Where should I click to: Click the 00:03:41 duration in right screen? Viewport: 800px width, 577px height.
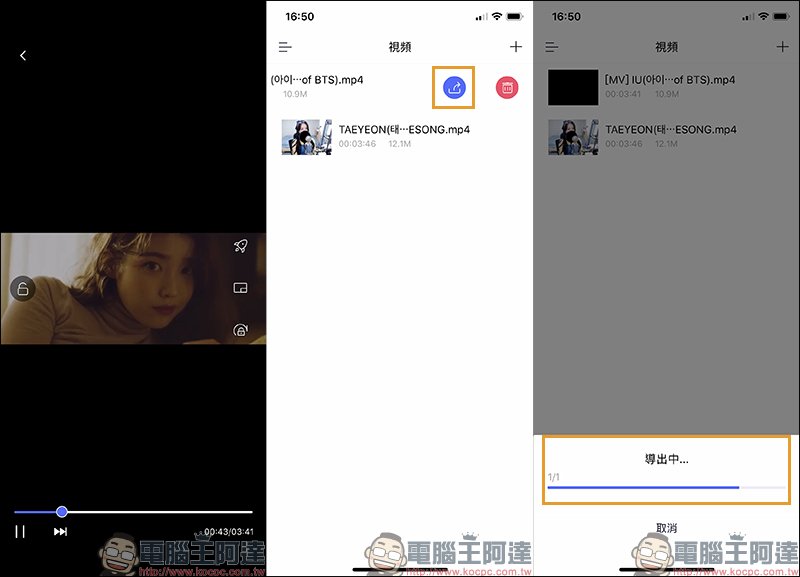point(623,94)
